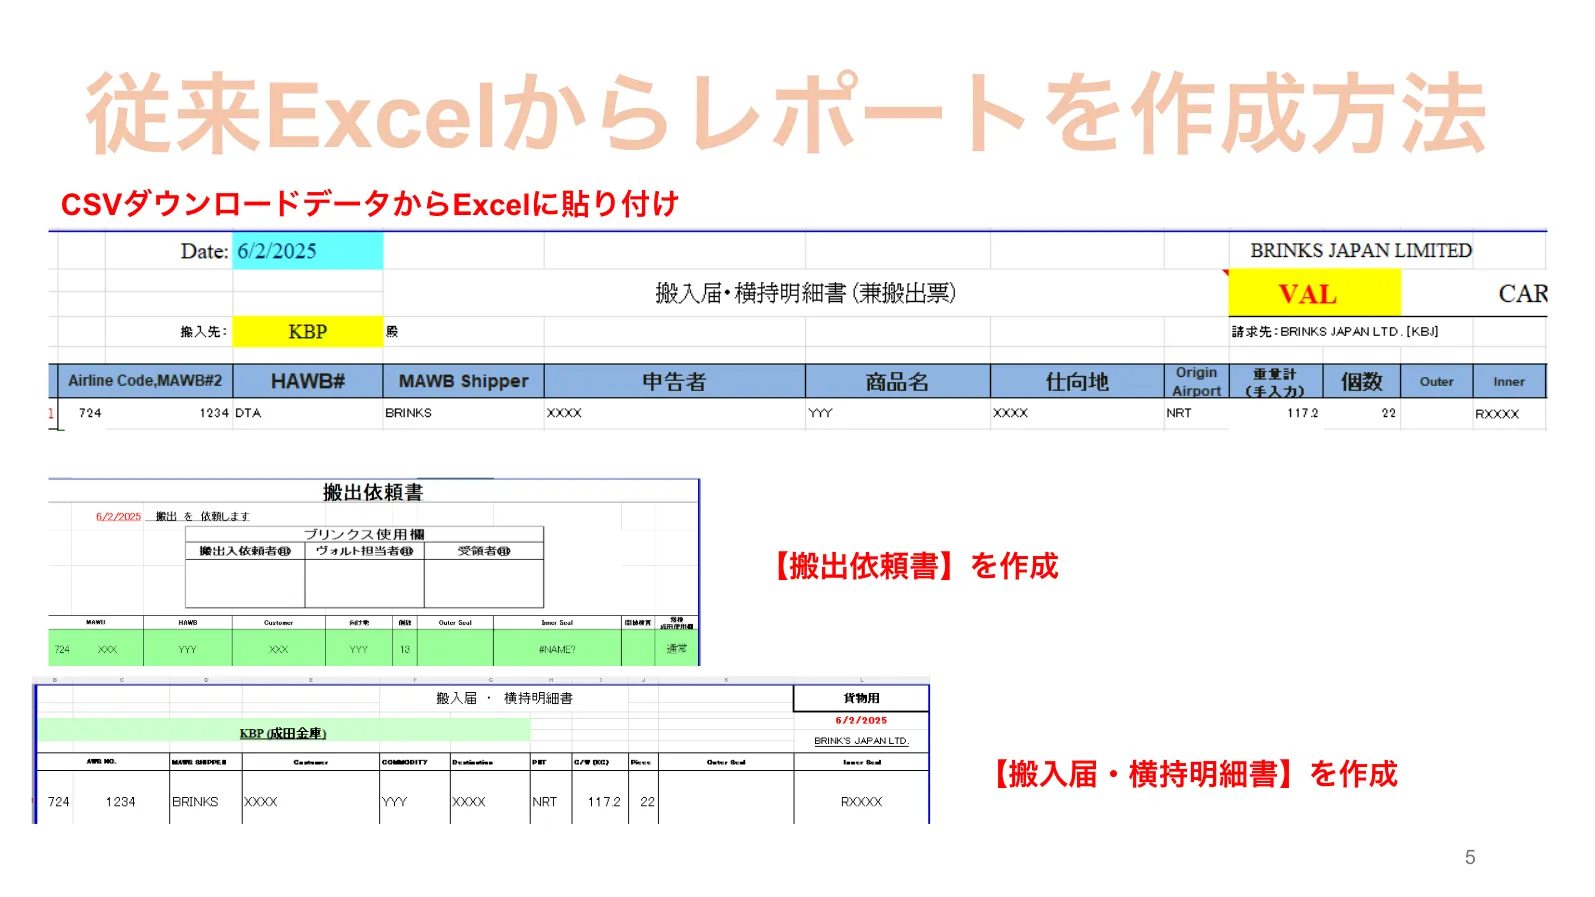1595x897 pixels.
Task: Click the red CSVダウンロードデータ subtitle text
Action: 369,204
